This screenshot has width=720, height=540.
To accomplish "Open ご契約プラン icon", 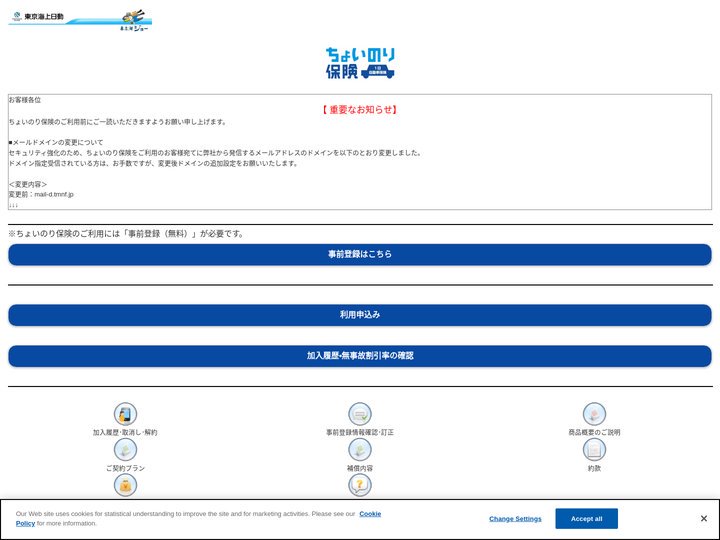I will 125,450.
